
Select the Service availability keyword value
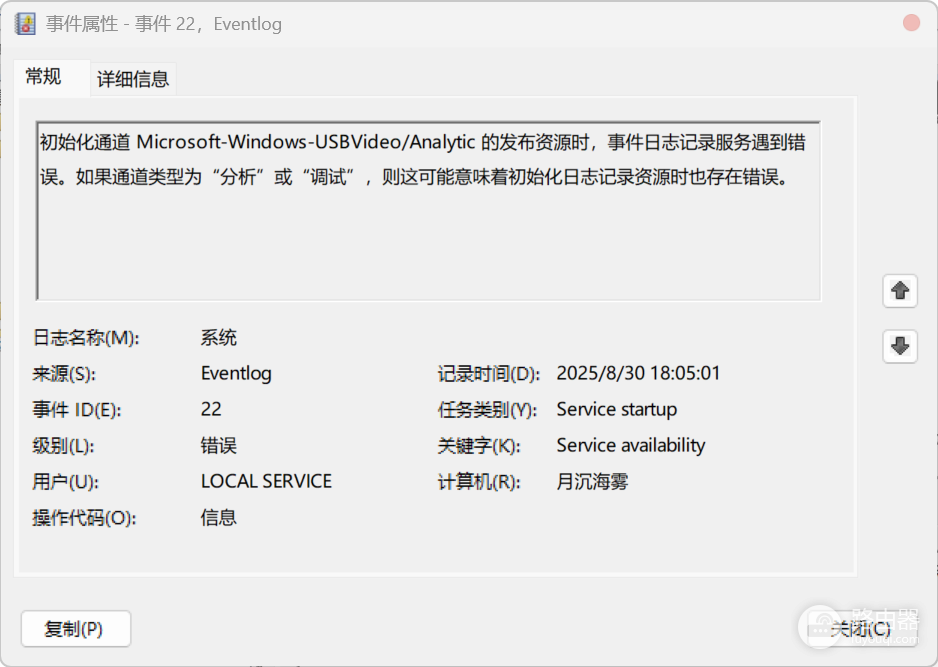631,445
